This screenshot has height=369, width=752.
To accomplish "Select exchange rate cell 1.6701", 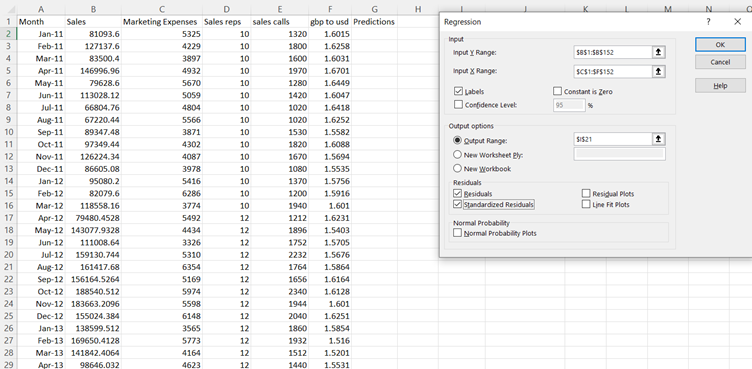I will coord(330,71).
